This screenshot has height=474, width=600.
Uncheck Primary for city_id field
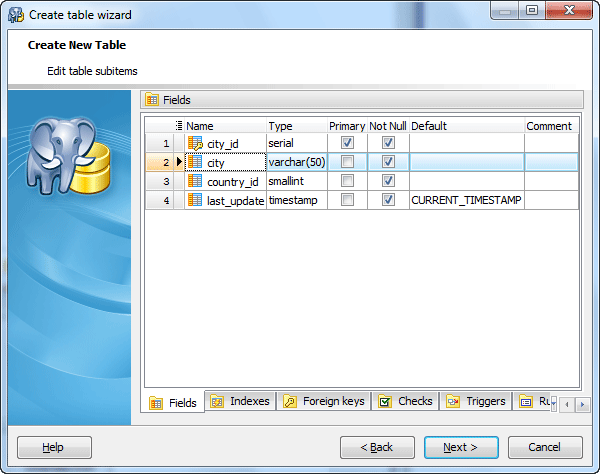(347, 143)
